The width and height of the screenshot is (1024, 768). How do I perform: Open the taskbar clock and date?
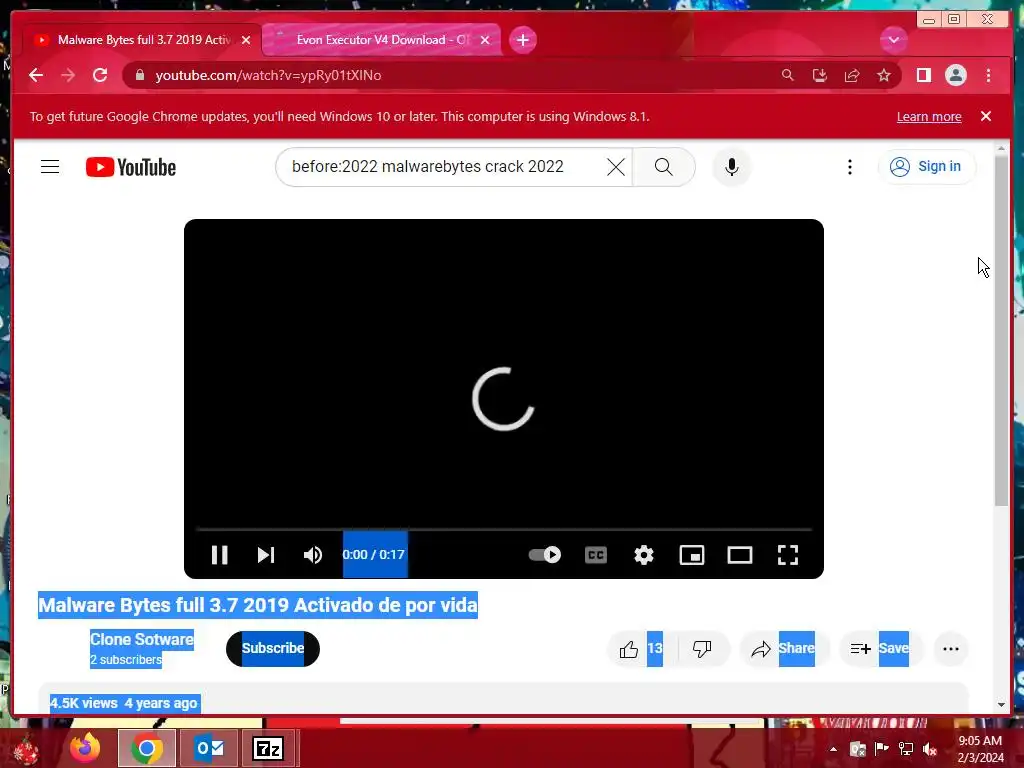(x=980, y=749)
